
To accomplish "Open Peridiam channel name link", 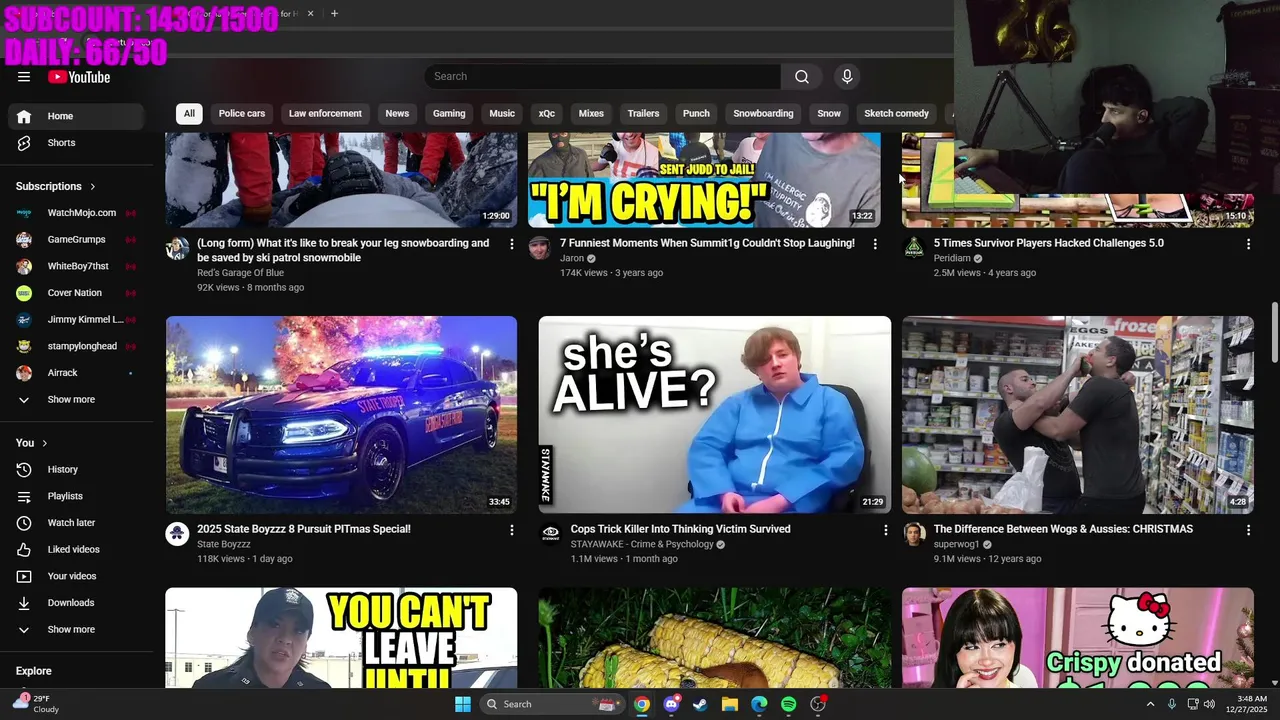I will coord(952,258).
